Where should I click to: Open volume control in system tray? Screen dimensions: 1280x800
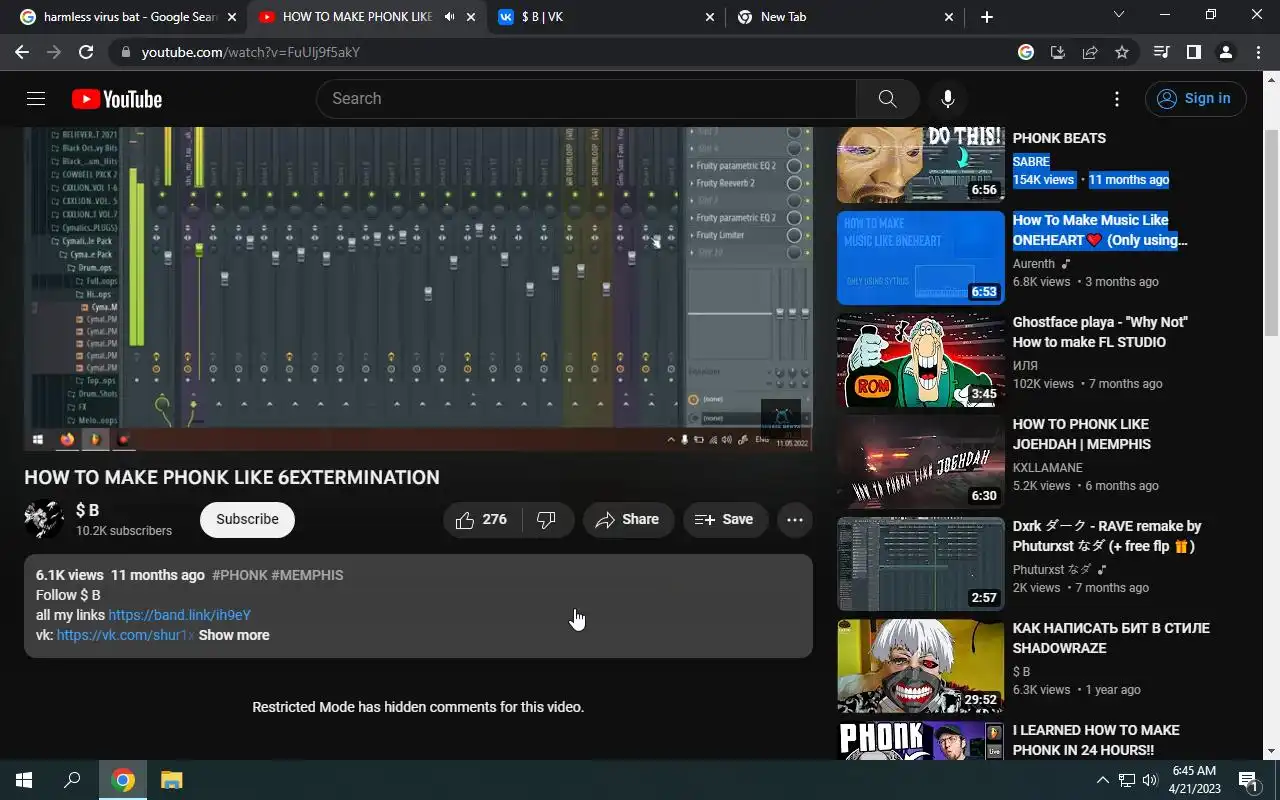1150,780
